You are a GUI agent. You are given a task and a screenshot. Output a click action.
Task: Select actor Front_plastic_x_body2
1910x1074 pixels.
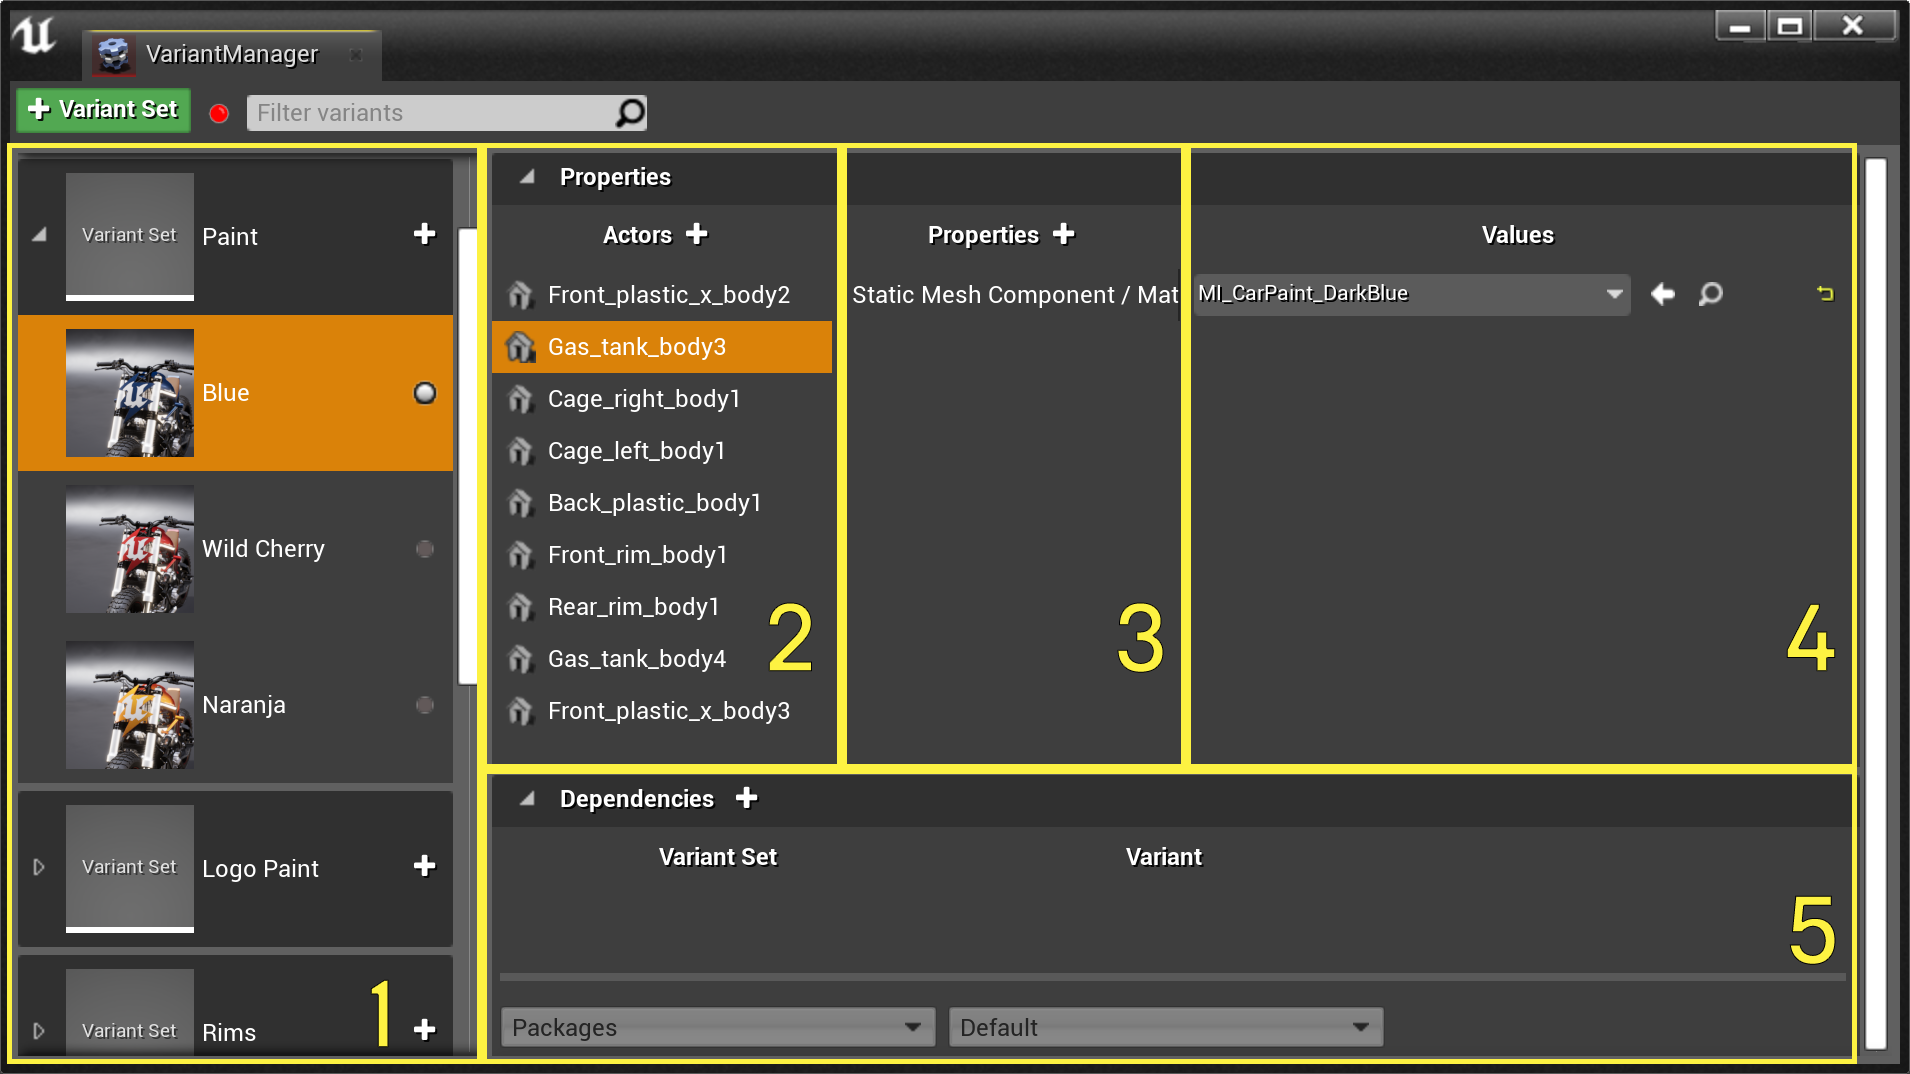click(662, 295)
